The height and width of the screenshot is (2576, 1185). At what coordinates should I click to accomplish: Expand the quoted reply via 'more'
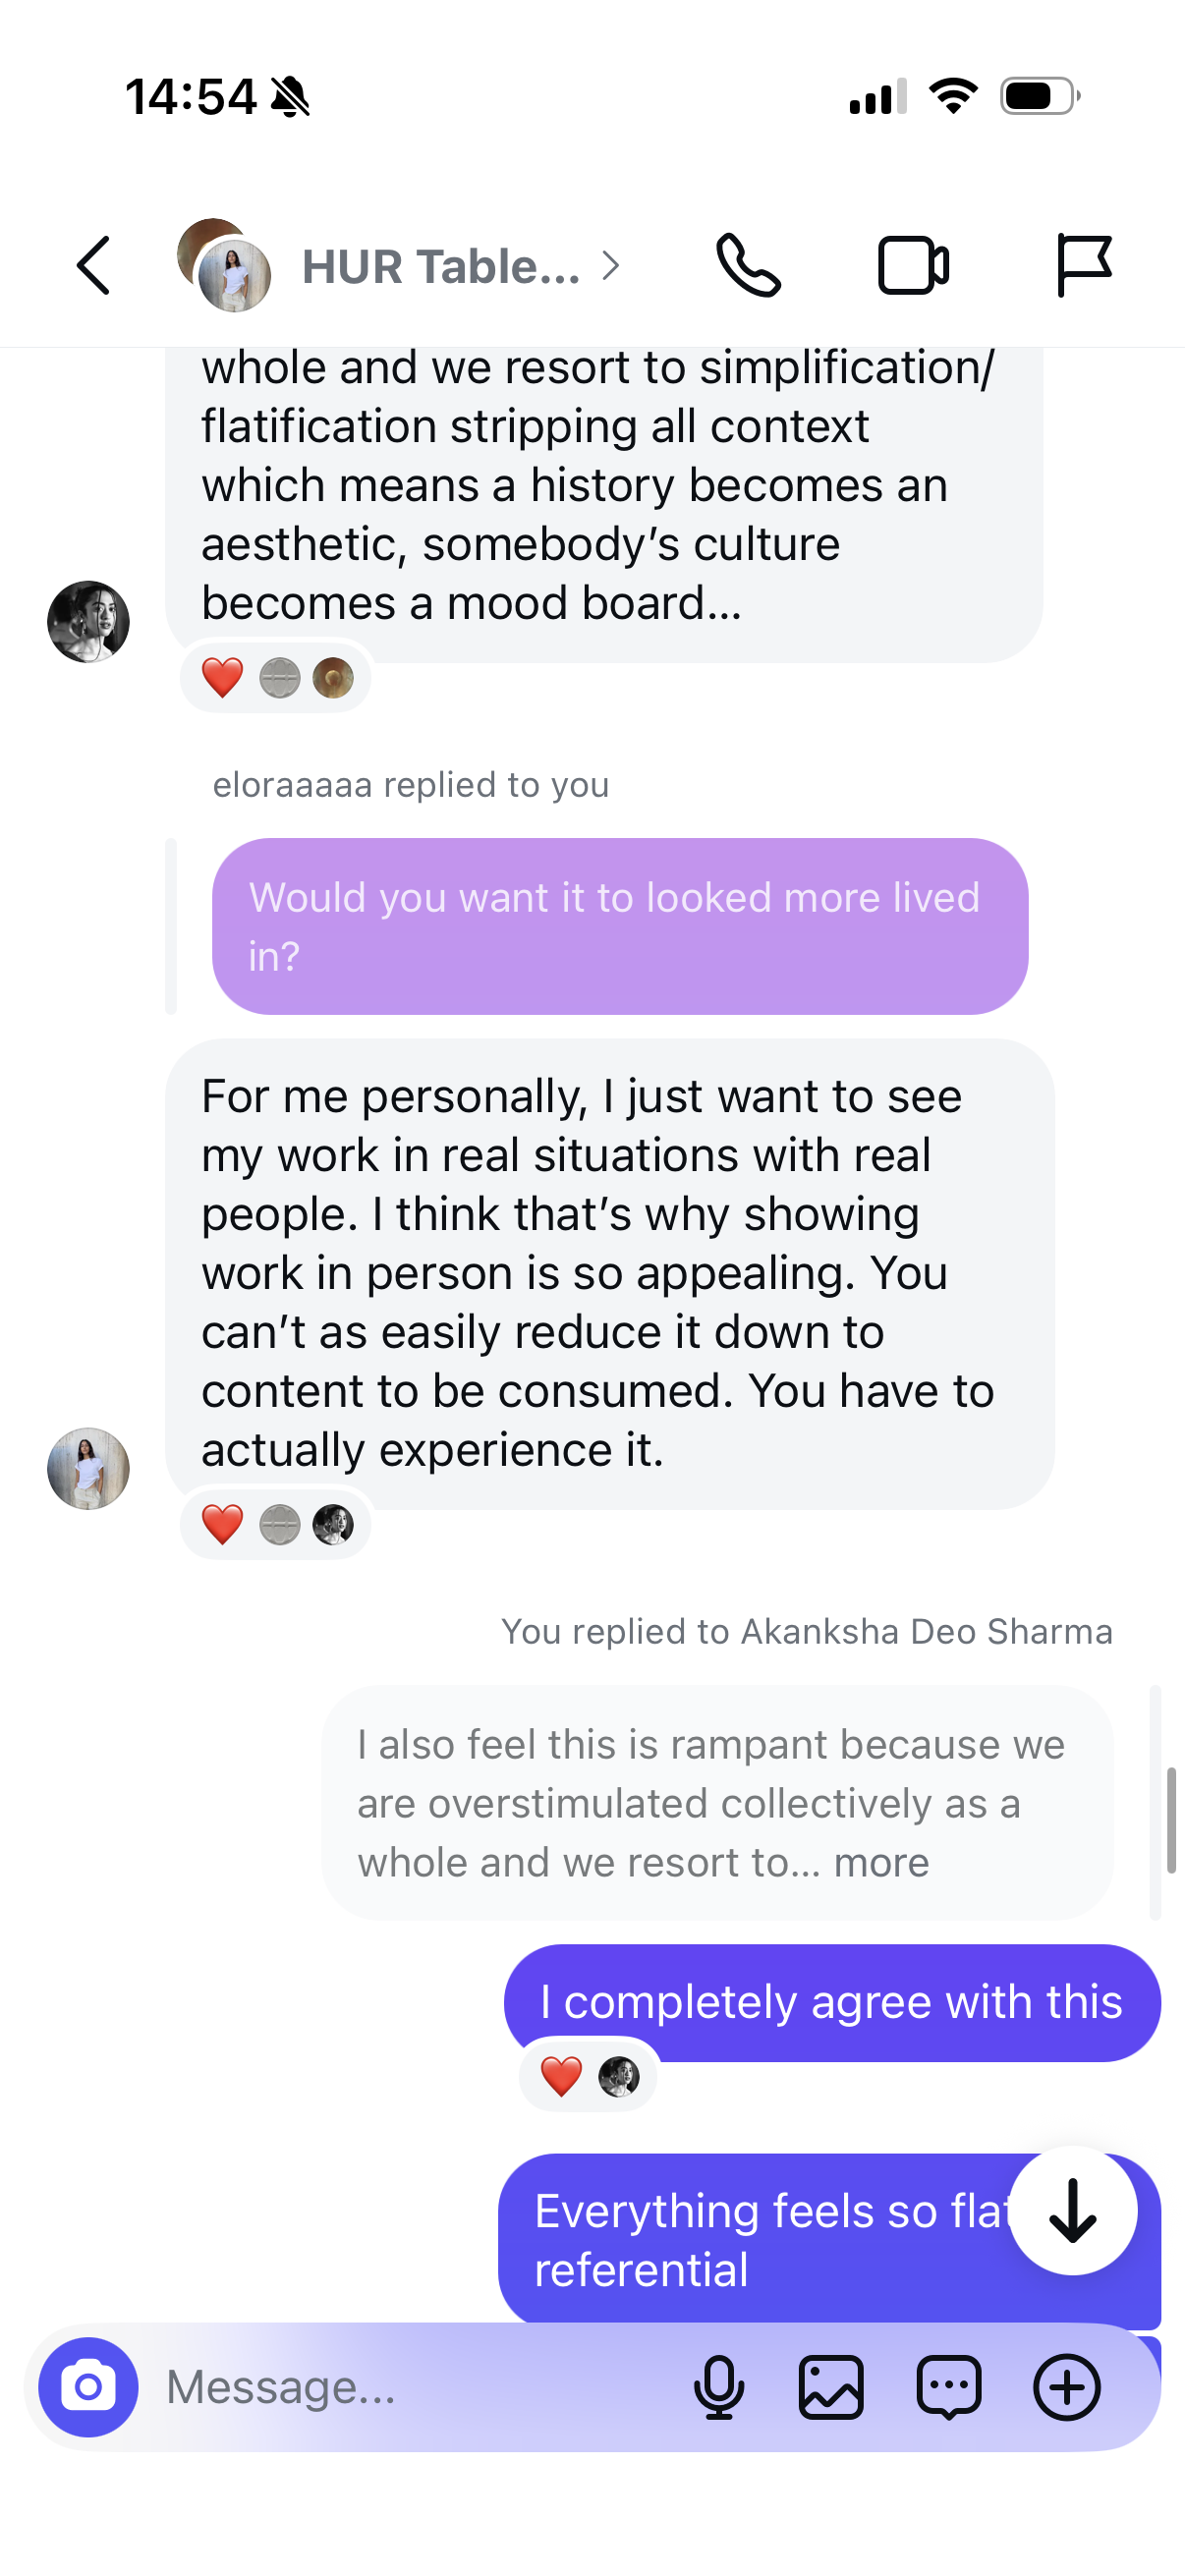881,1862
